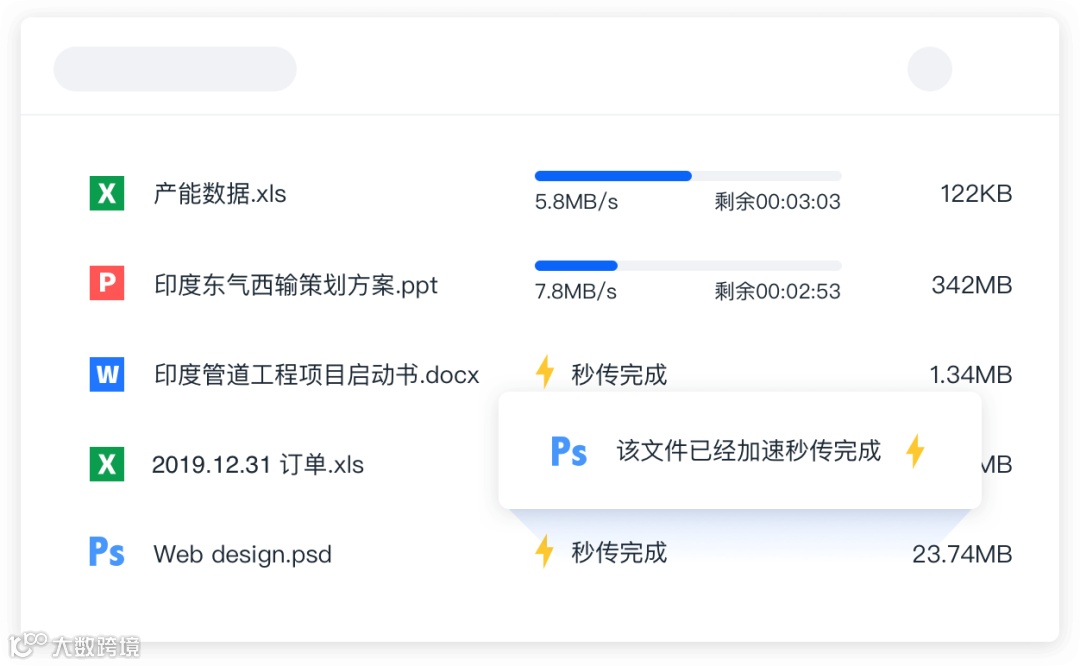Click the lightning bolt in the tooltip popup
The image size is (1080, 666).
pos(915,451)
